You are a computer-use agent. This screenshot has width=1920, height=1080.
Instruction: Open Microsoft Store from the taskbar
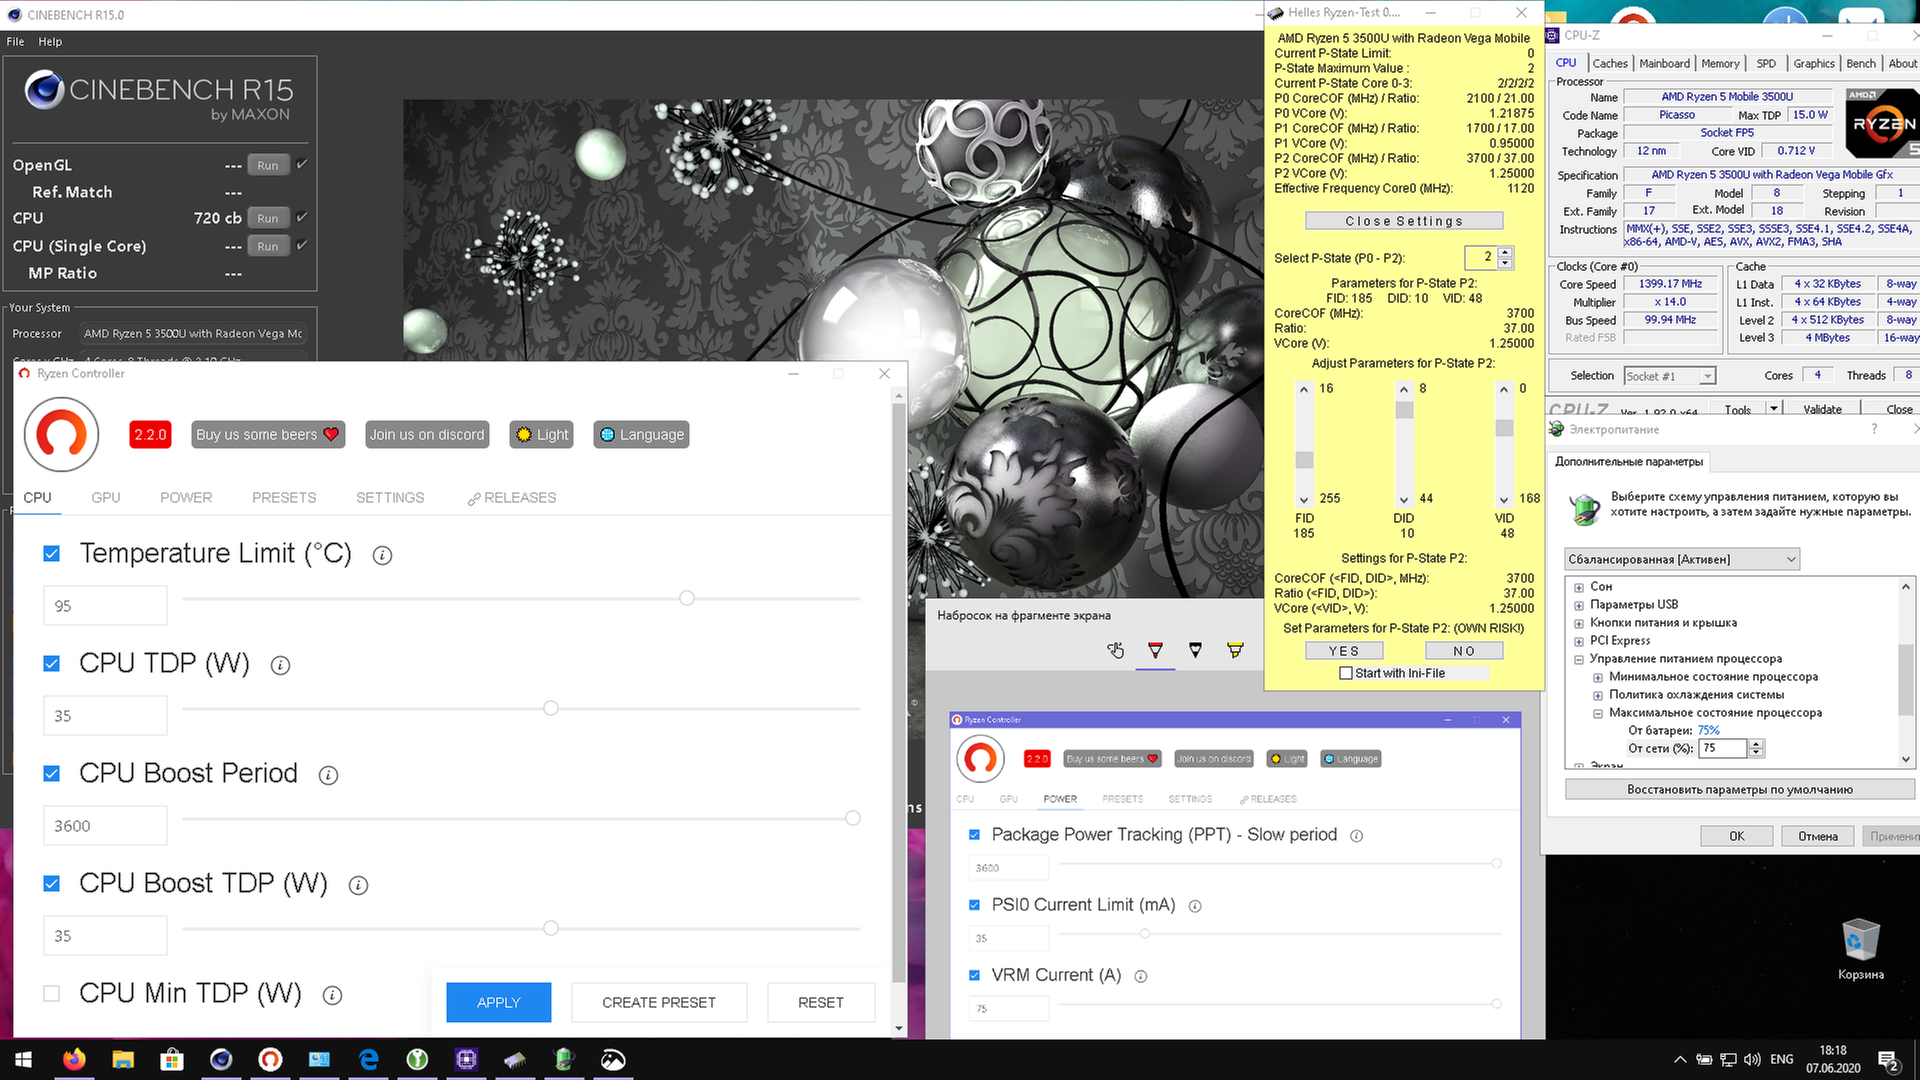pyautogui.click(x=172, y=1060)
